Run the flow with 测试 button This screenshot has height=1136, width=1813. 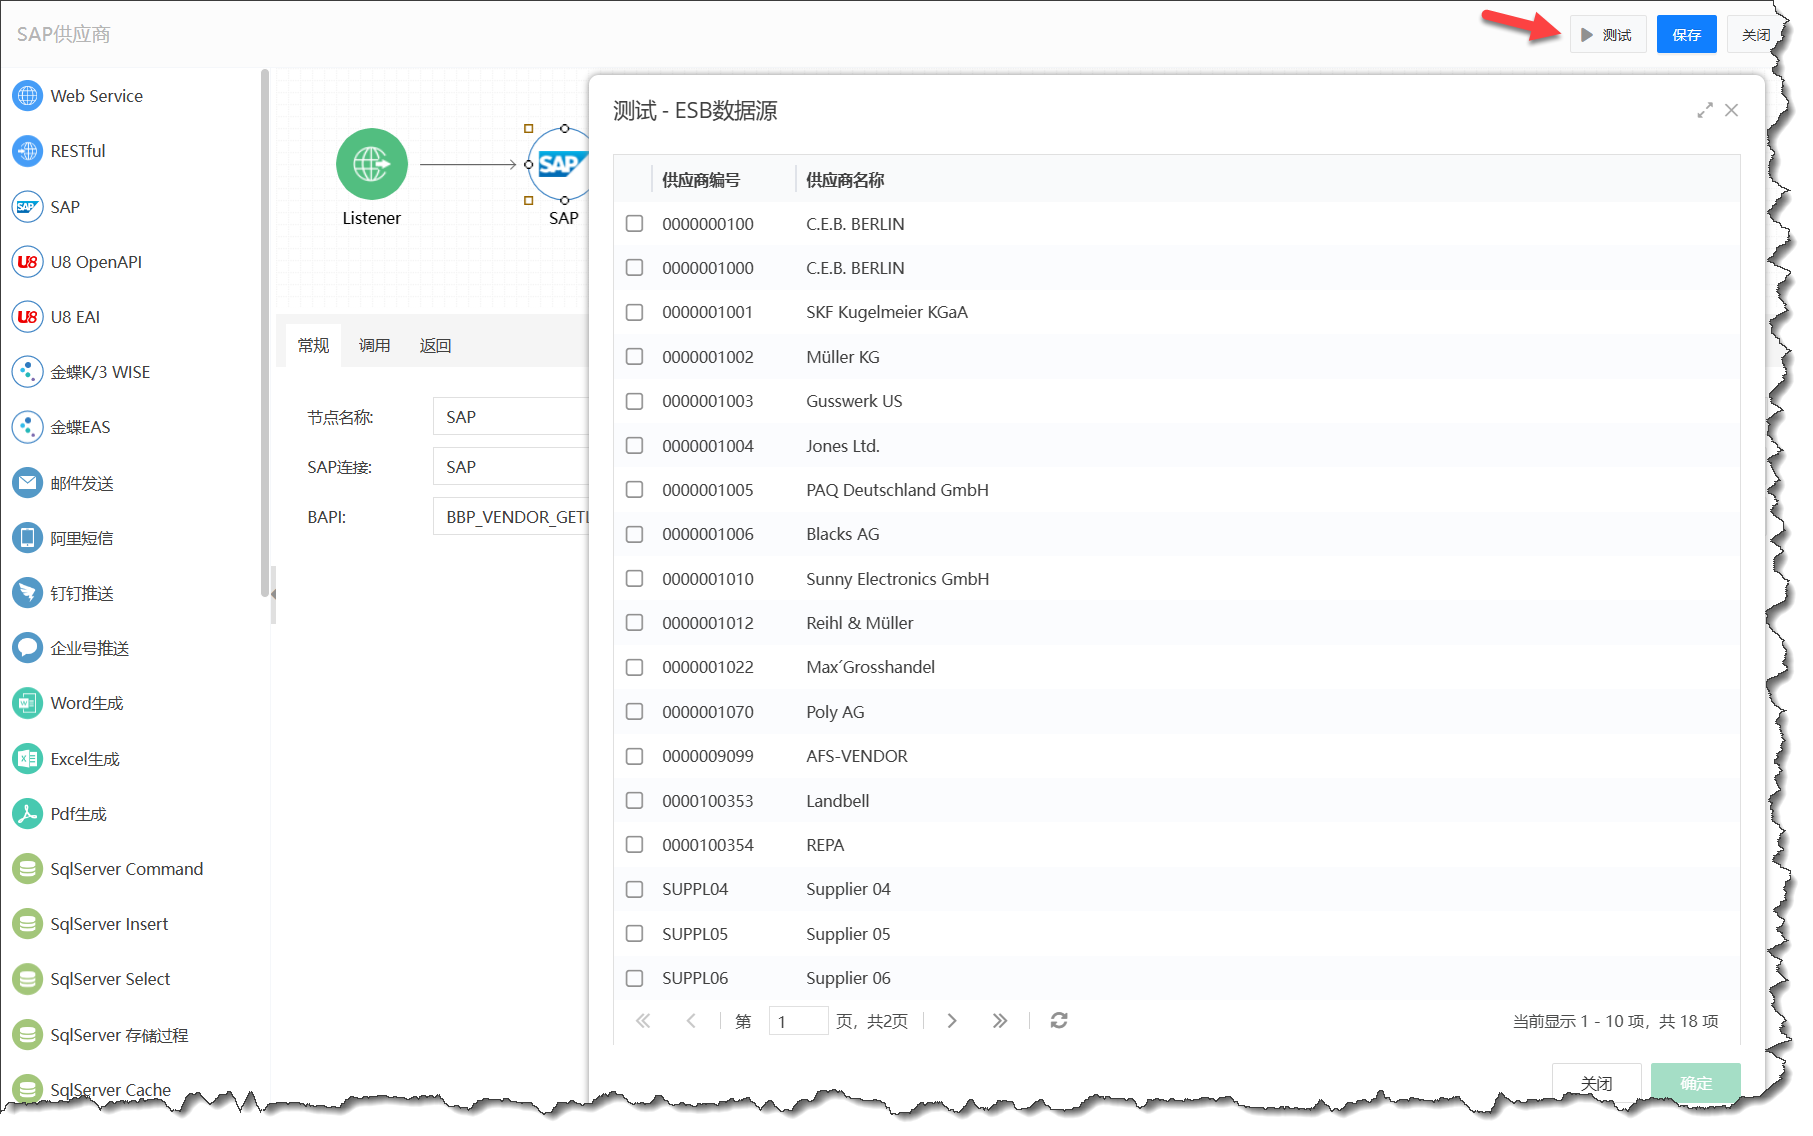[x=1607, y=35]
